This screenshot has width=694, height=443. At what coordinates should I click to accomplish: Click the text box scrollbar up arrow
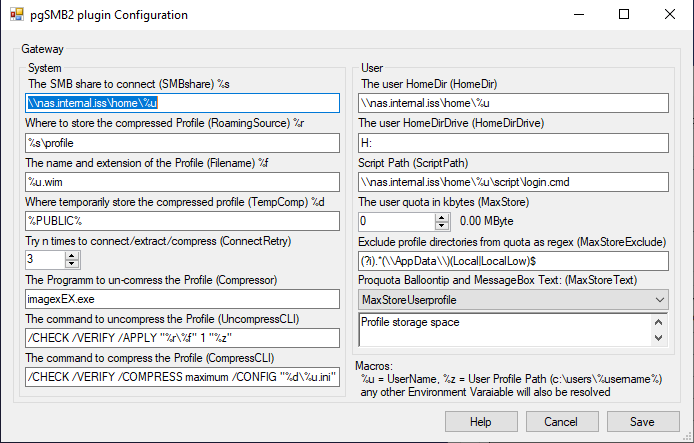tap(659, 322)
